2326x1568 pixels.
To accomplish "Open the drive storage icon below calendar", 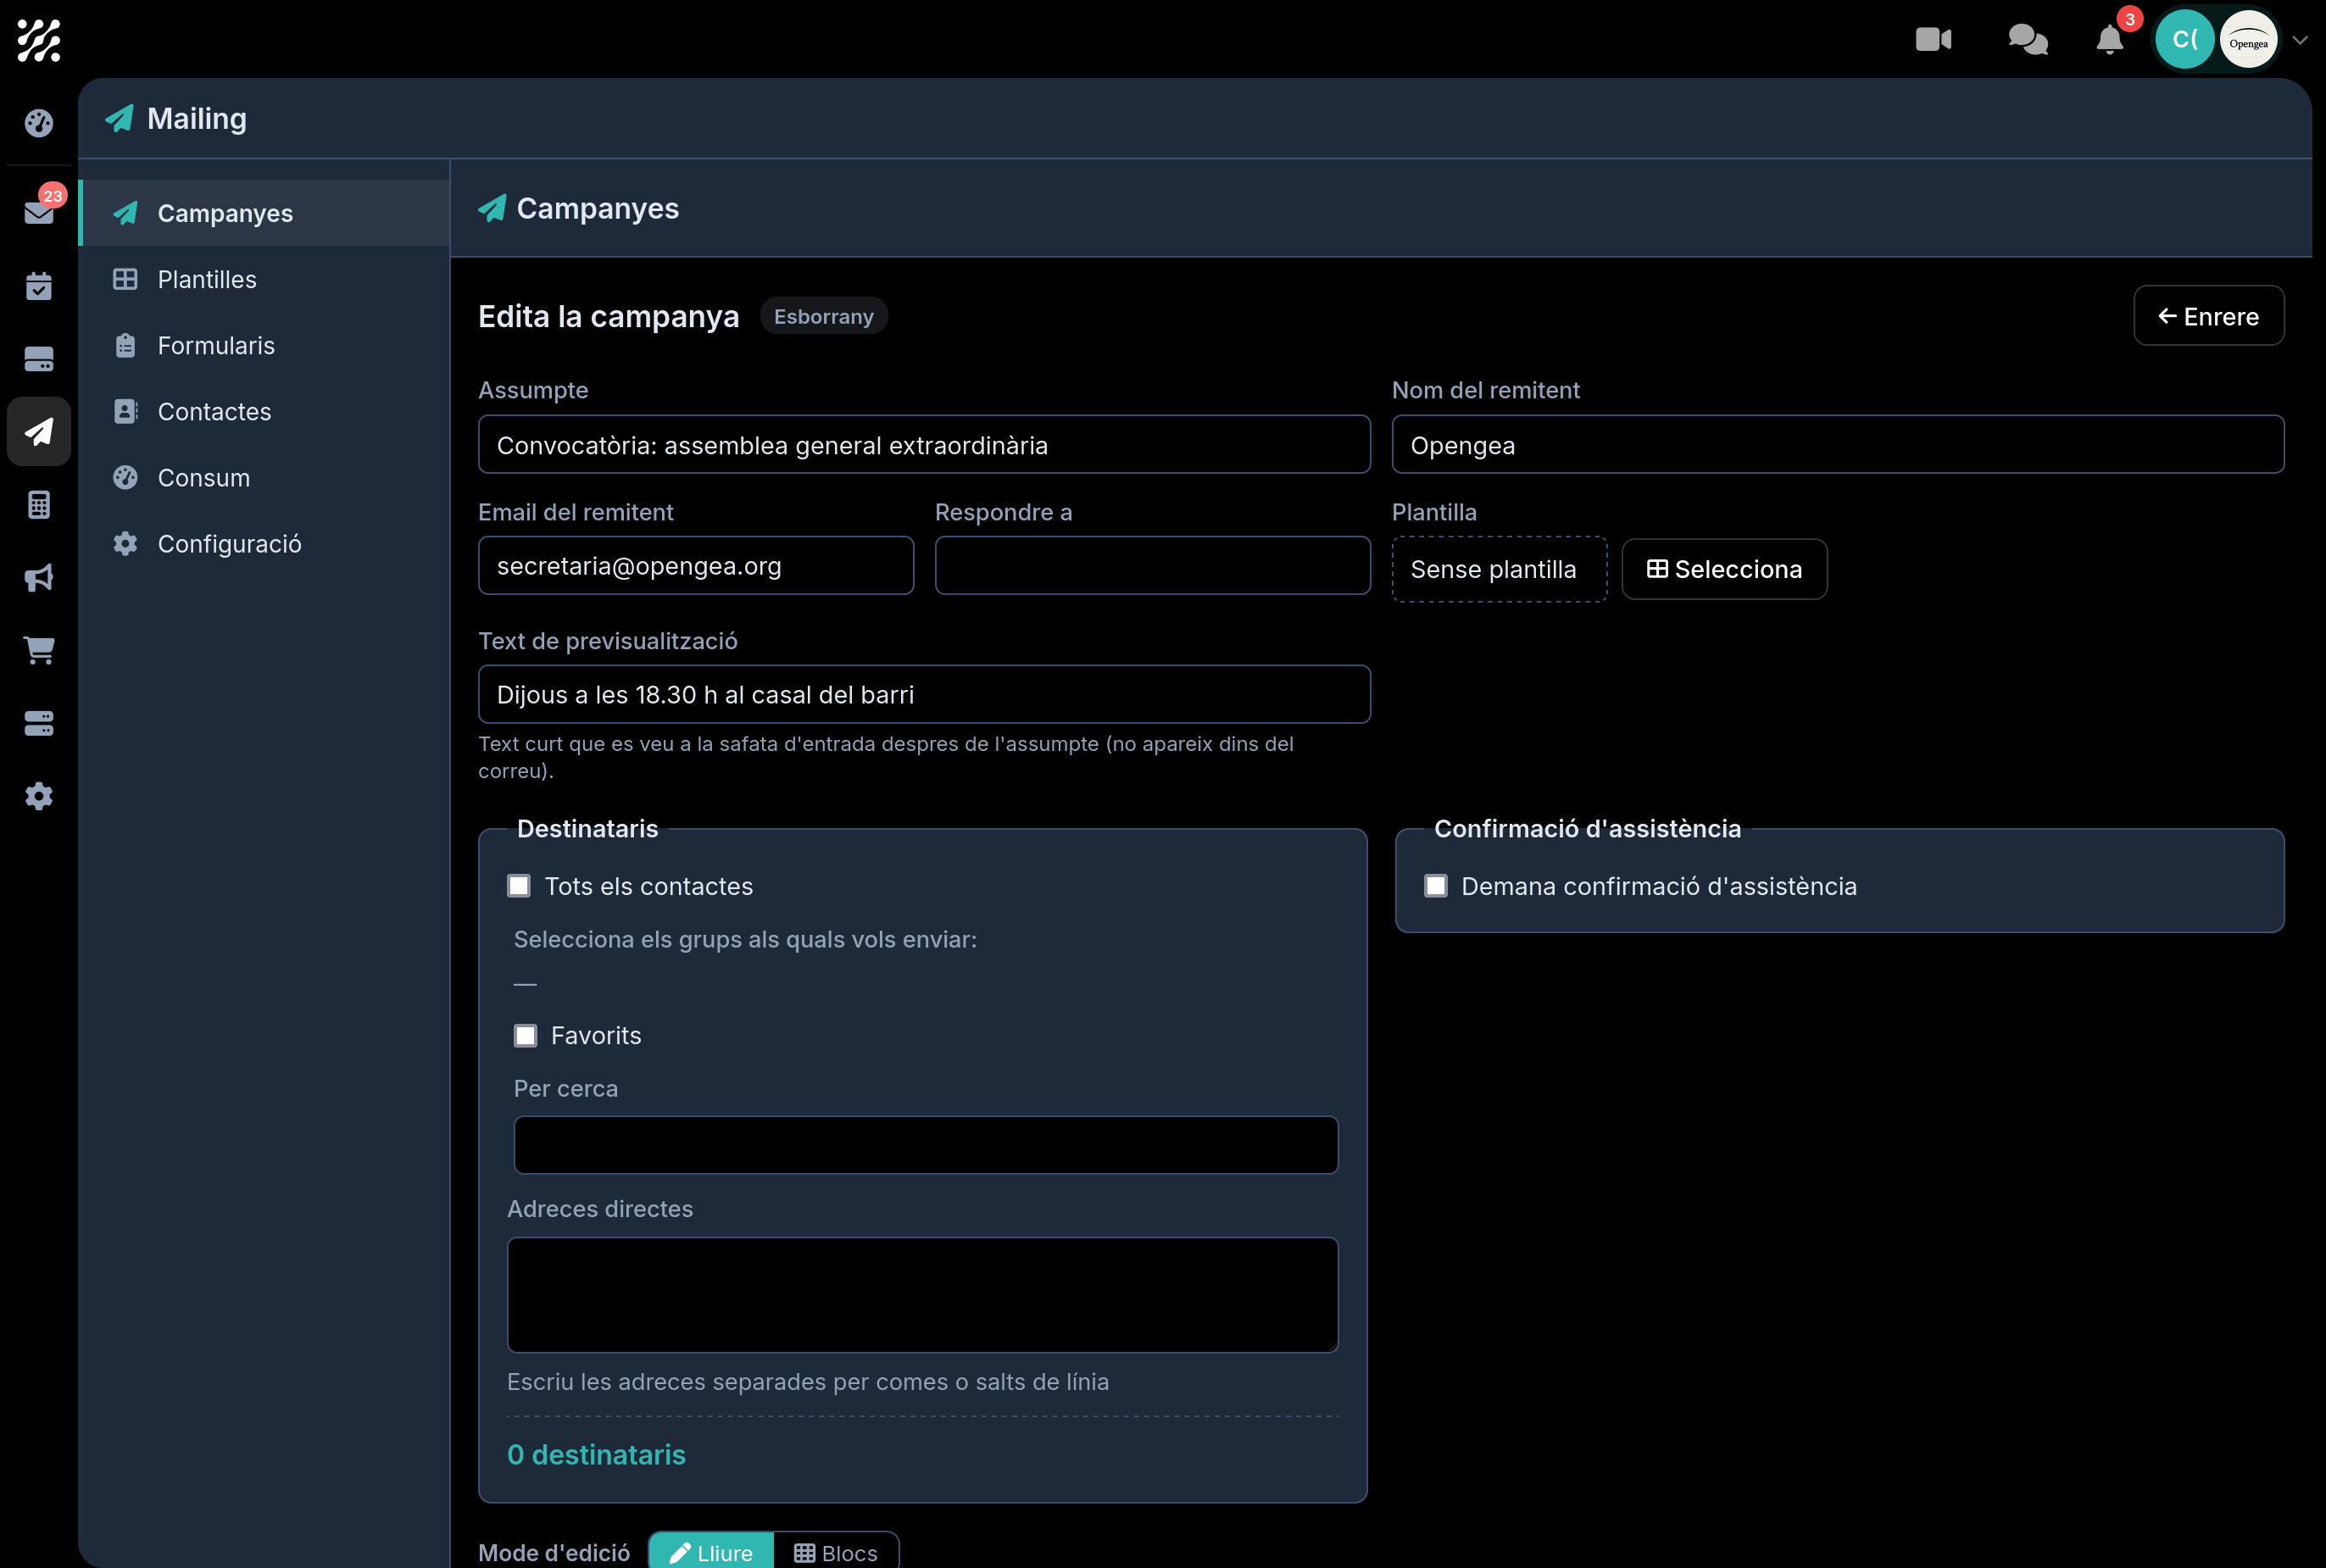I will (38, 359).
